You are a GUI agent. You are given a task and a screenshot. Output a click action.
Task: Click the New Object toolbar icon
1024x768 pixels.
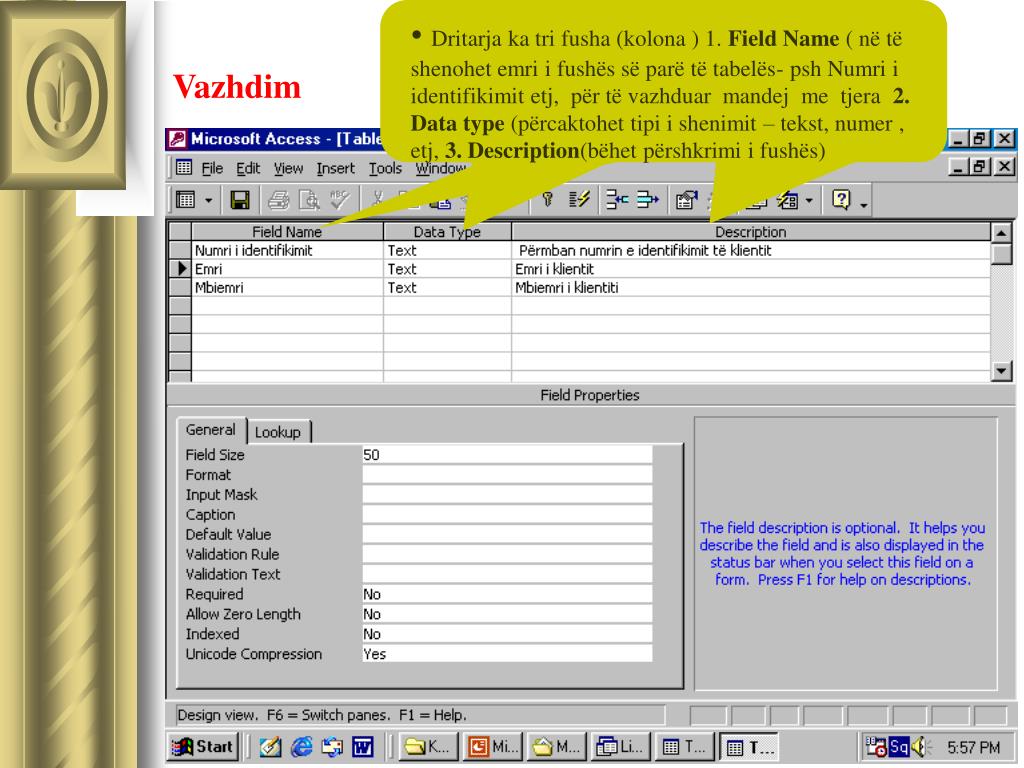pos(788,200)
